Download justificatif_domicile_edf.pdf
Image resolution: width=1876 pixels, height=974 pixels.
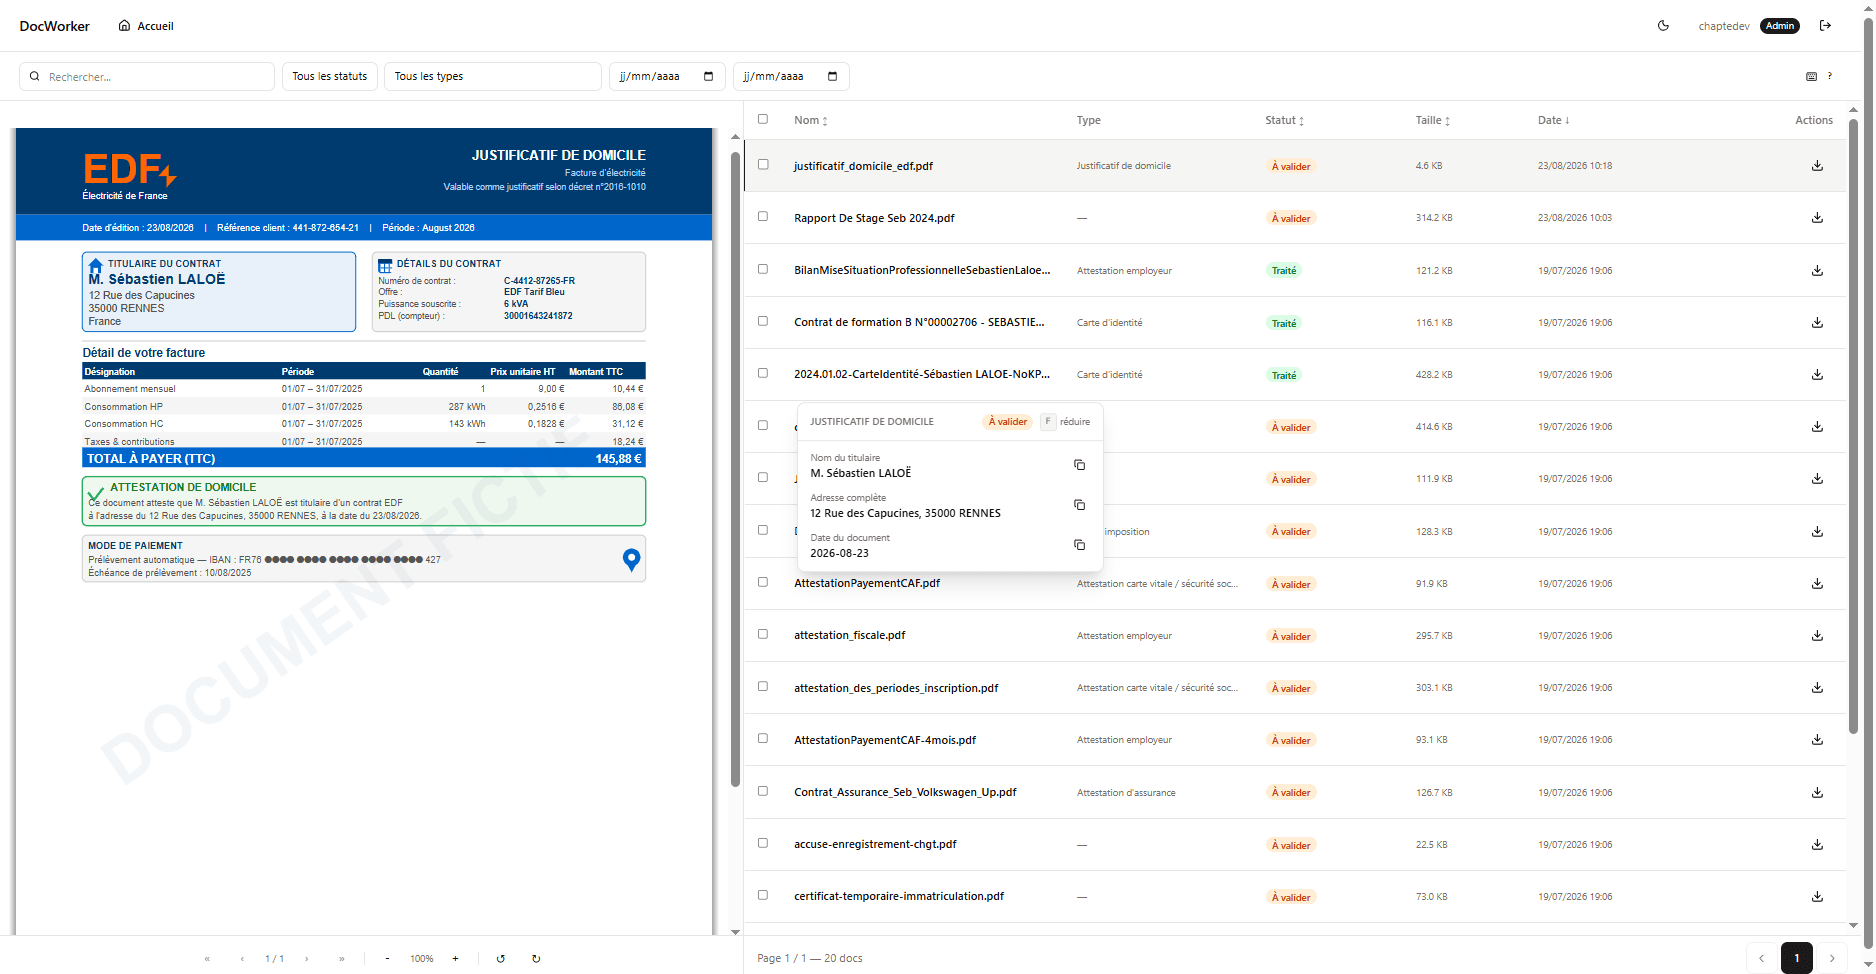1817,166
